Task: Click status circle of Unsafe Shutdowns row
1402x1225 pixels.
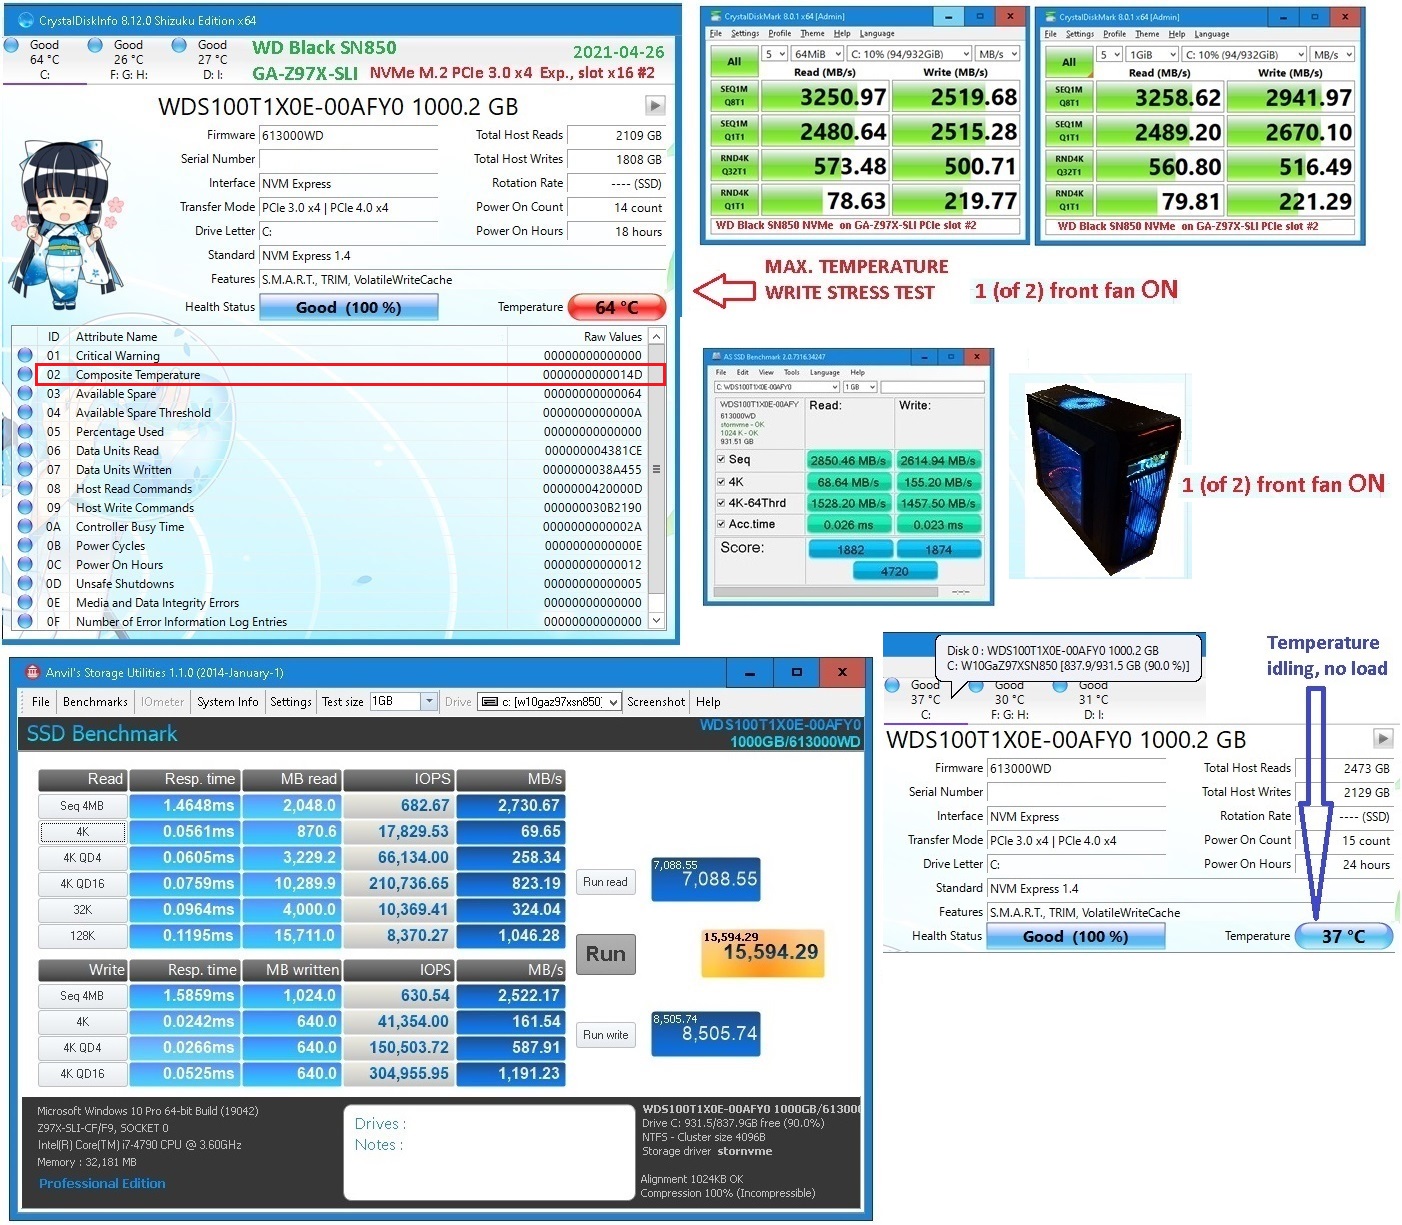Action: point(25,583)
